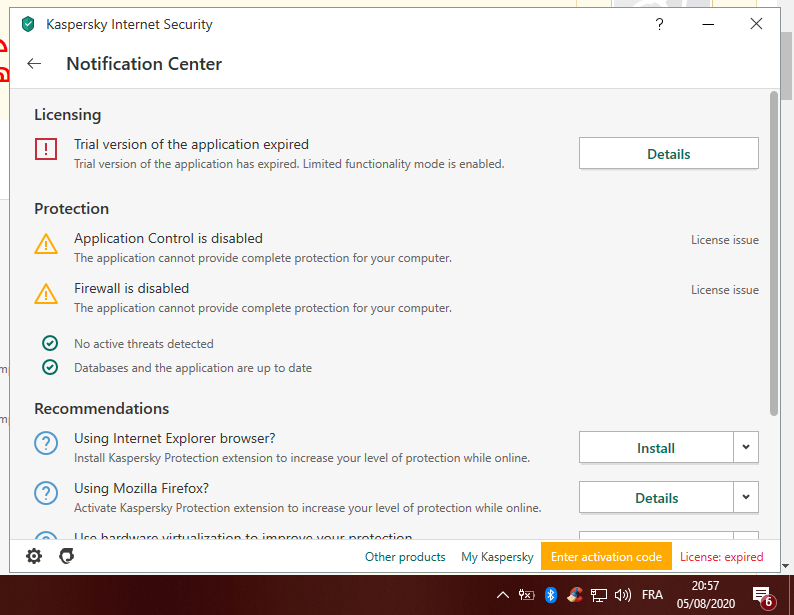Open the volume speaker tray icon
The image size is (794, 615).
tap(622, 595)
